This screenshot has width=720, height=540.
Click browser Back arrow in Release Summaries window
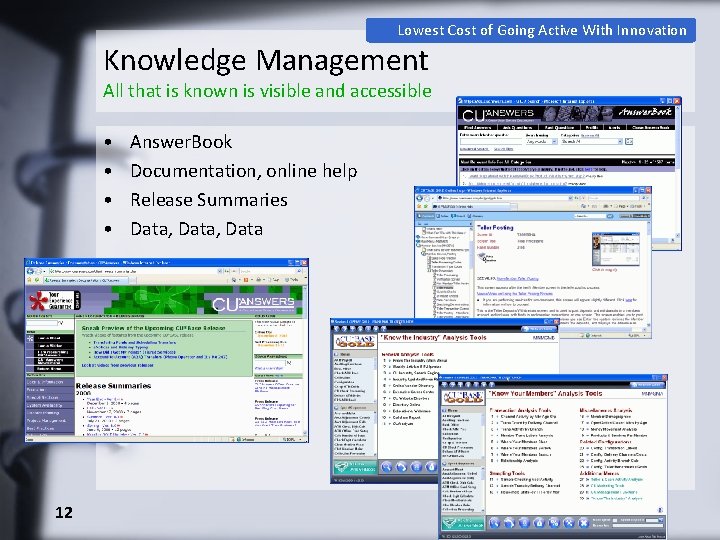tap(30, 271)
